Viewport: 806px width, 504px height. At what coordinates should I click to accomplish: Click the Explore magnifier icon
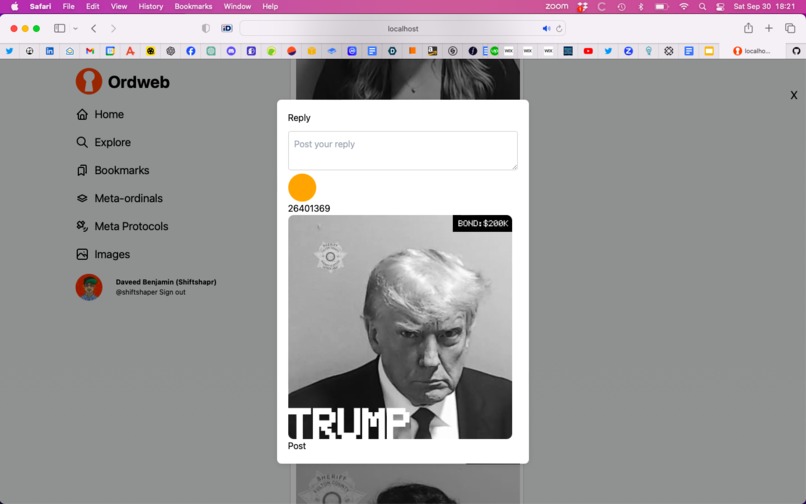[x=82, y=142]
